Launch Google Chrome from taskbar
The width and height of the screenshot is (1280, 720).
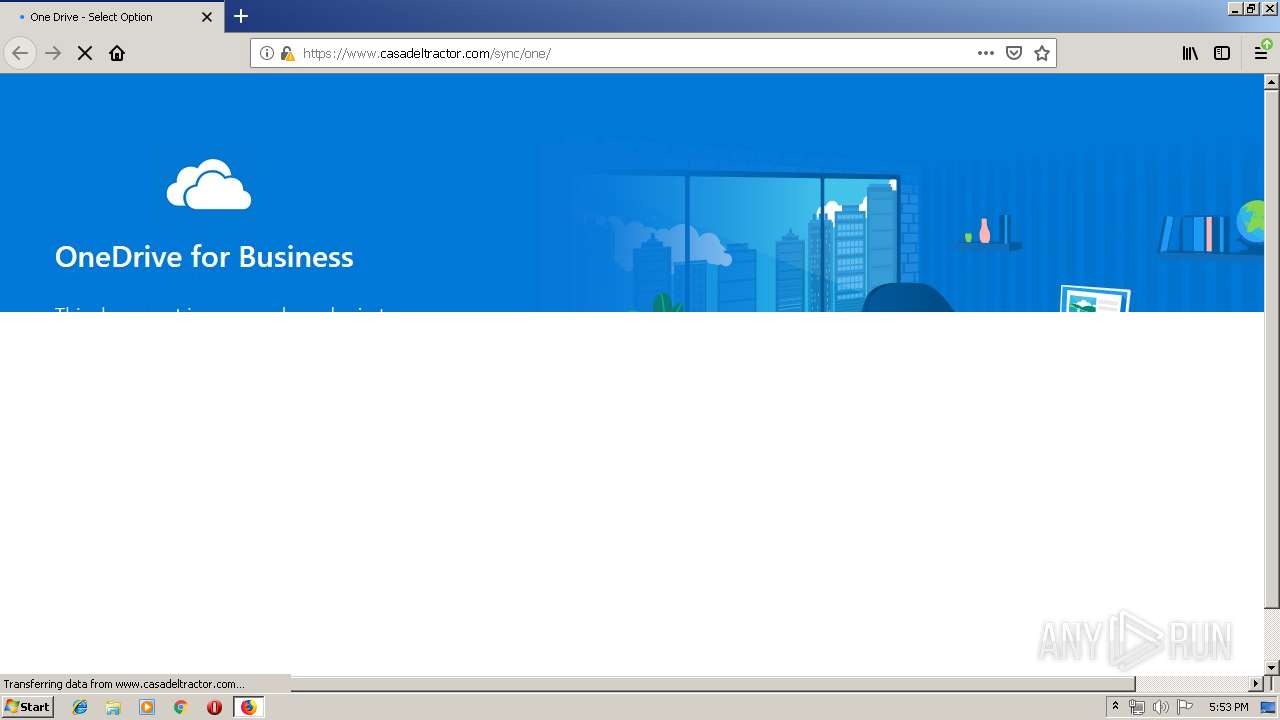[180, 707]
